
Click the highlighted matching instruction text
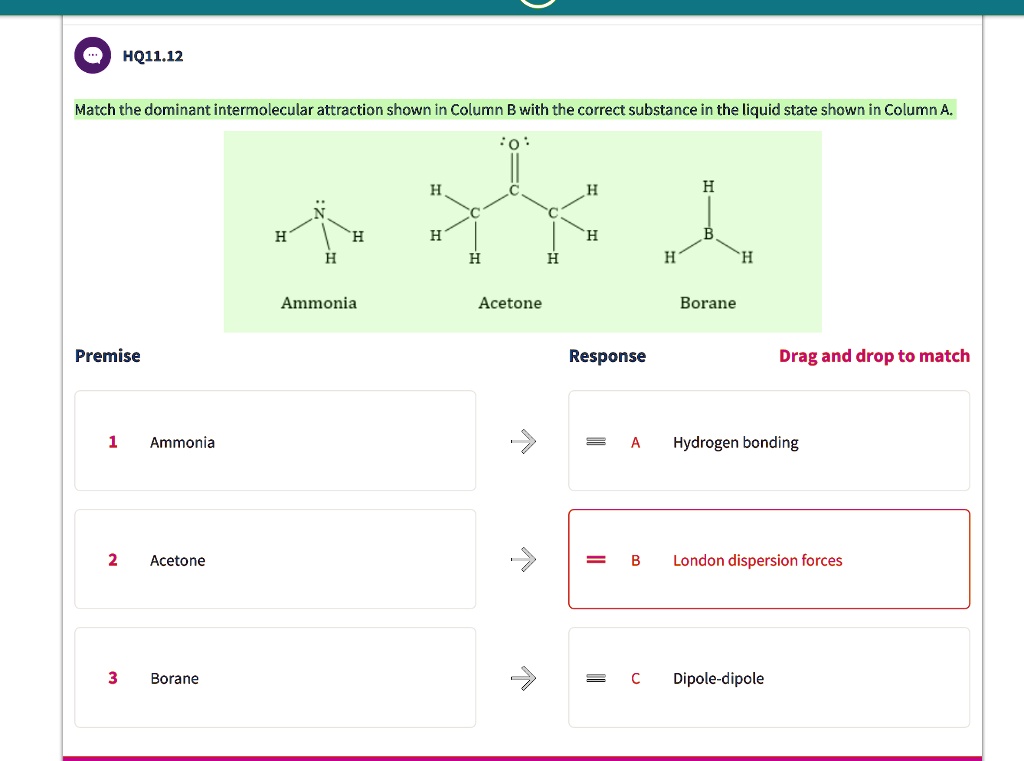point(512,109)
